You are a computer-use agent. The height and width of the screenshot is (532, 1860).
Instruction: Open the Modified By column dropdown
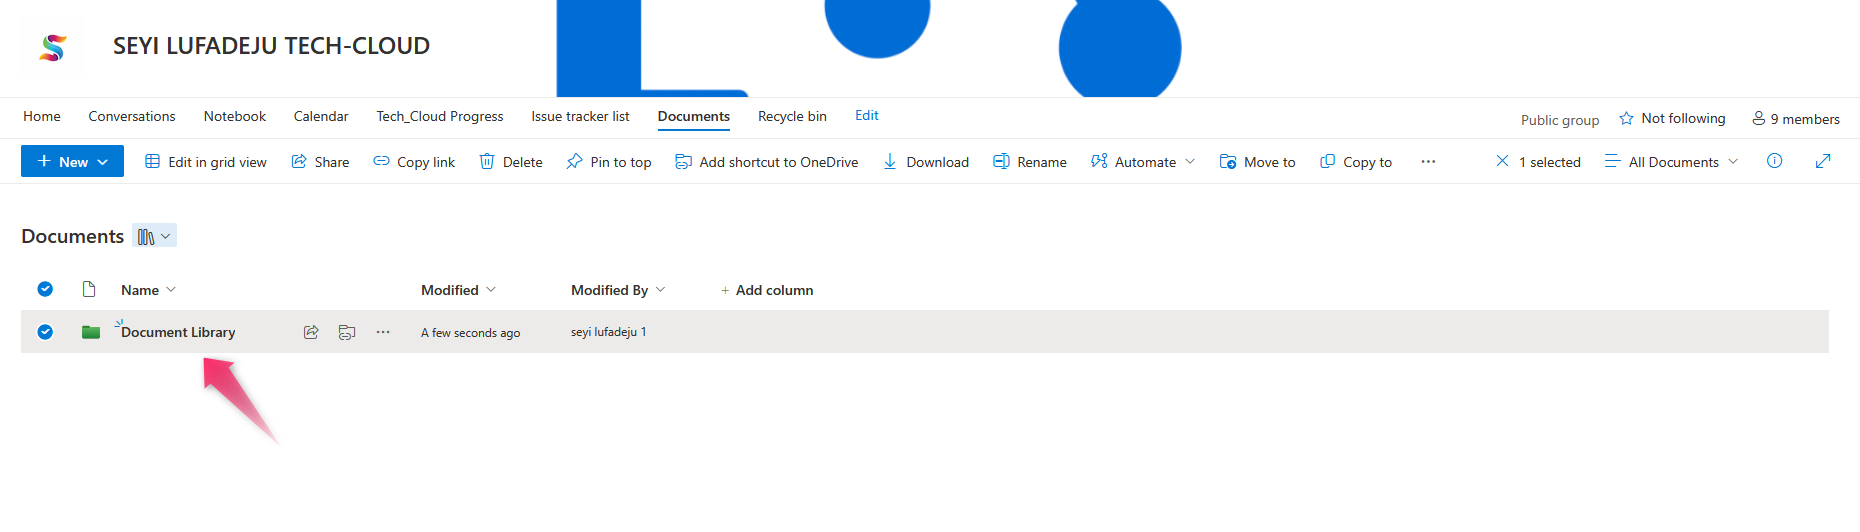(618, 290)
